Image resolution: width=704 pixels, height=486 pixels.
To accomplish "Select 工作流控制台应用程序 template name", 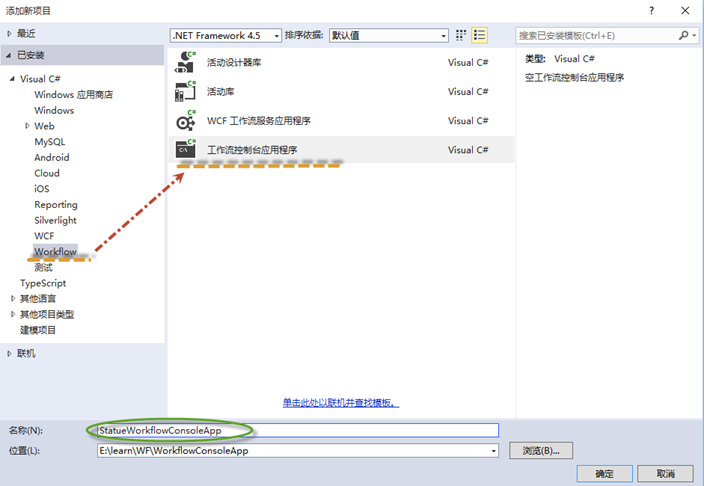I will pyautogui.click(x=252, y=150).
